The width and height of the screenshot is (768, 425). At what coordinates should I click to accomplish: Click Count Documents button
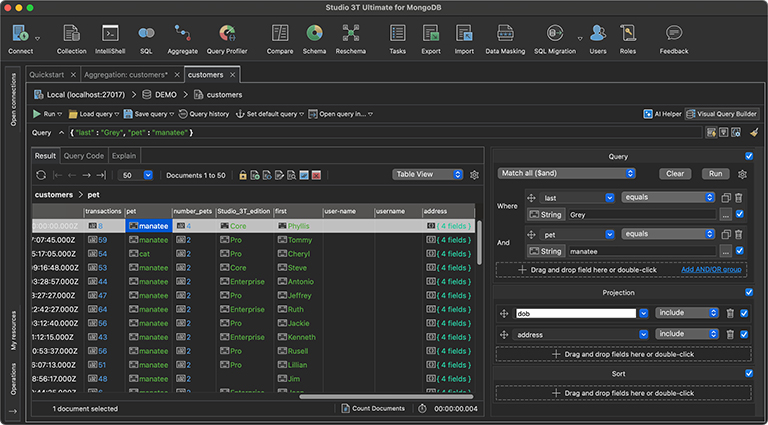pyautogui.click(x=374, y=408)
